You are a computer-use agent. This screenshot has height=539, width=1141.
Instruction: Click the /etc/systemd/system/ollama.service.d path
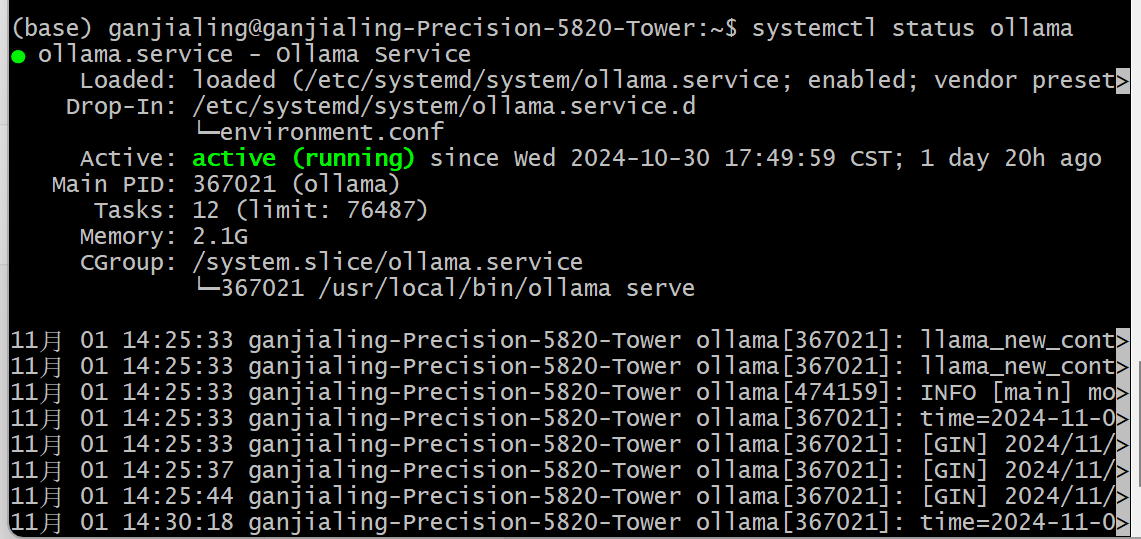[x=444, y=107]
